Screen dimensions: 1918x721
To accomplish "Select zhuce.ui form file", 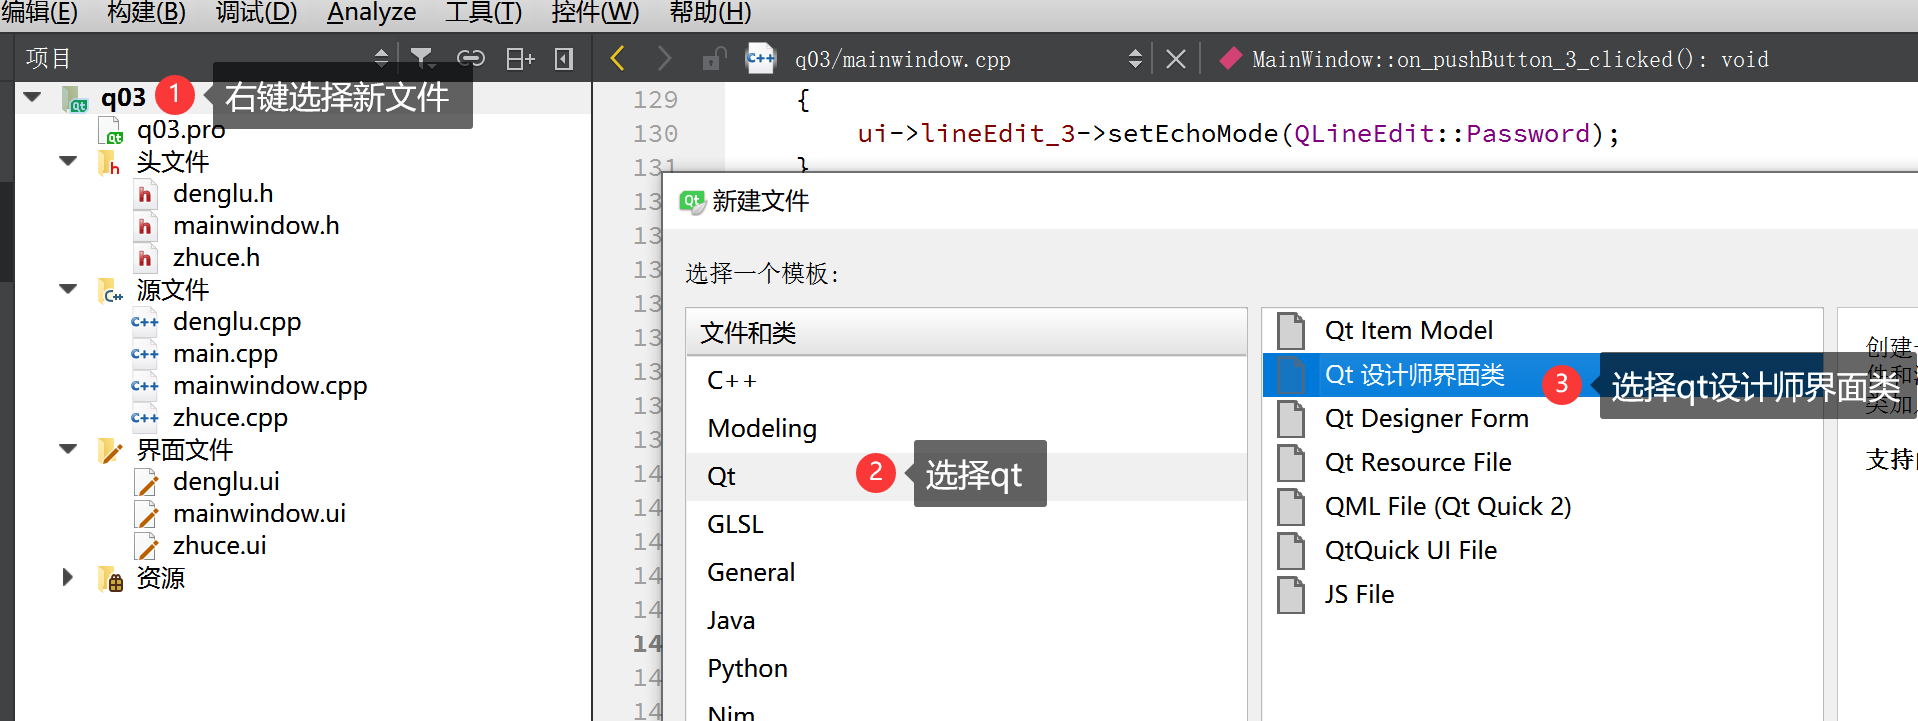I will (x=219, y=545).
